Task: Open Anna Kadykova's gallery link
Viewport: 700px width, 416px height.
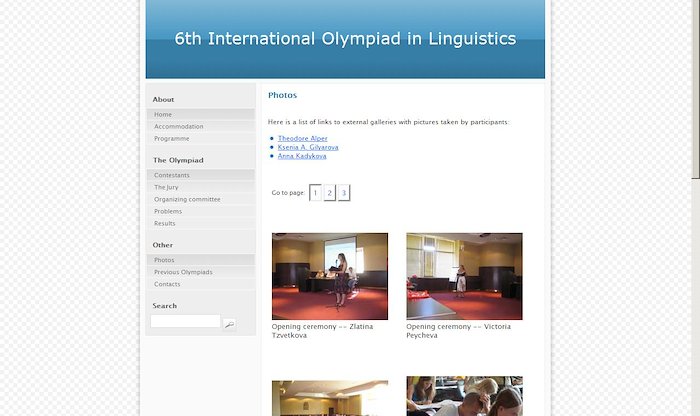Action: coord(302,156)
